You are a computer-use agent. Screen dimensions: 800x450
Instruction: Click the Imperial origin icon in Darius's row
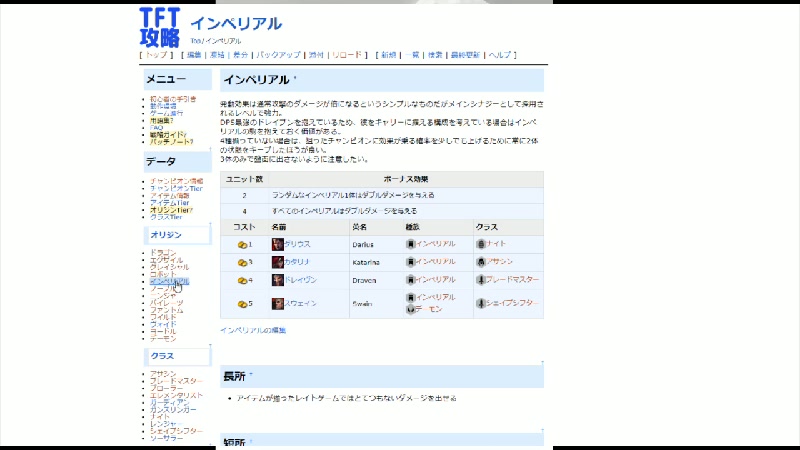click(411, 244)
